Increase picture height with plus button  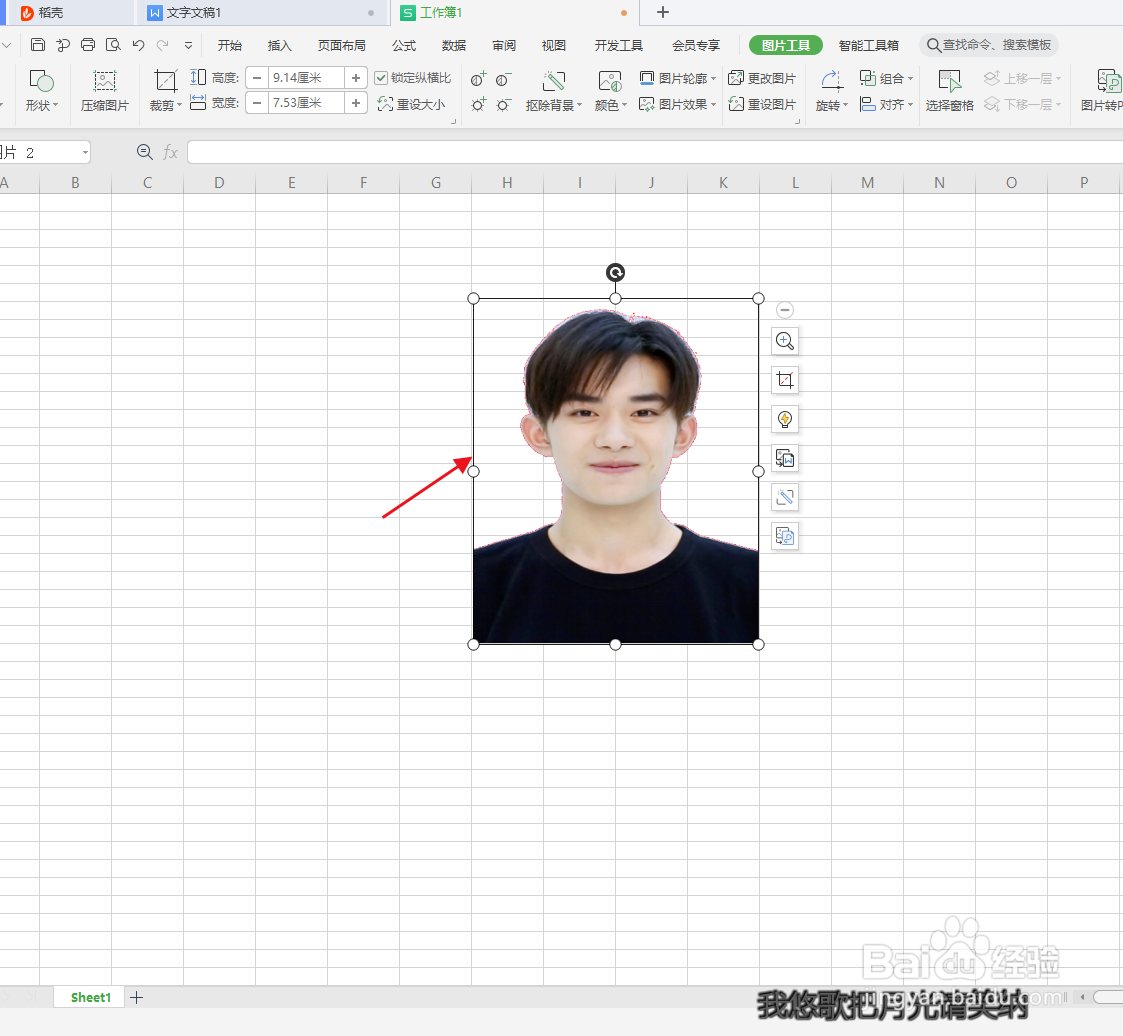point(356,77)
